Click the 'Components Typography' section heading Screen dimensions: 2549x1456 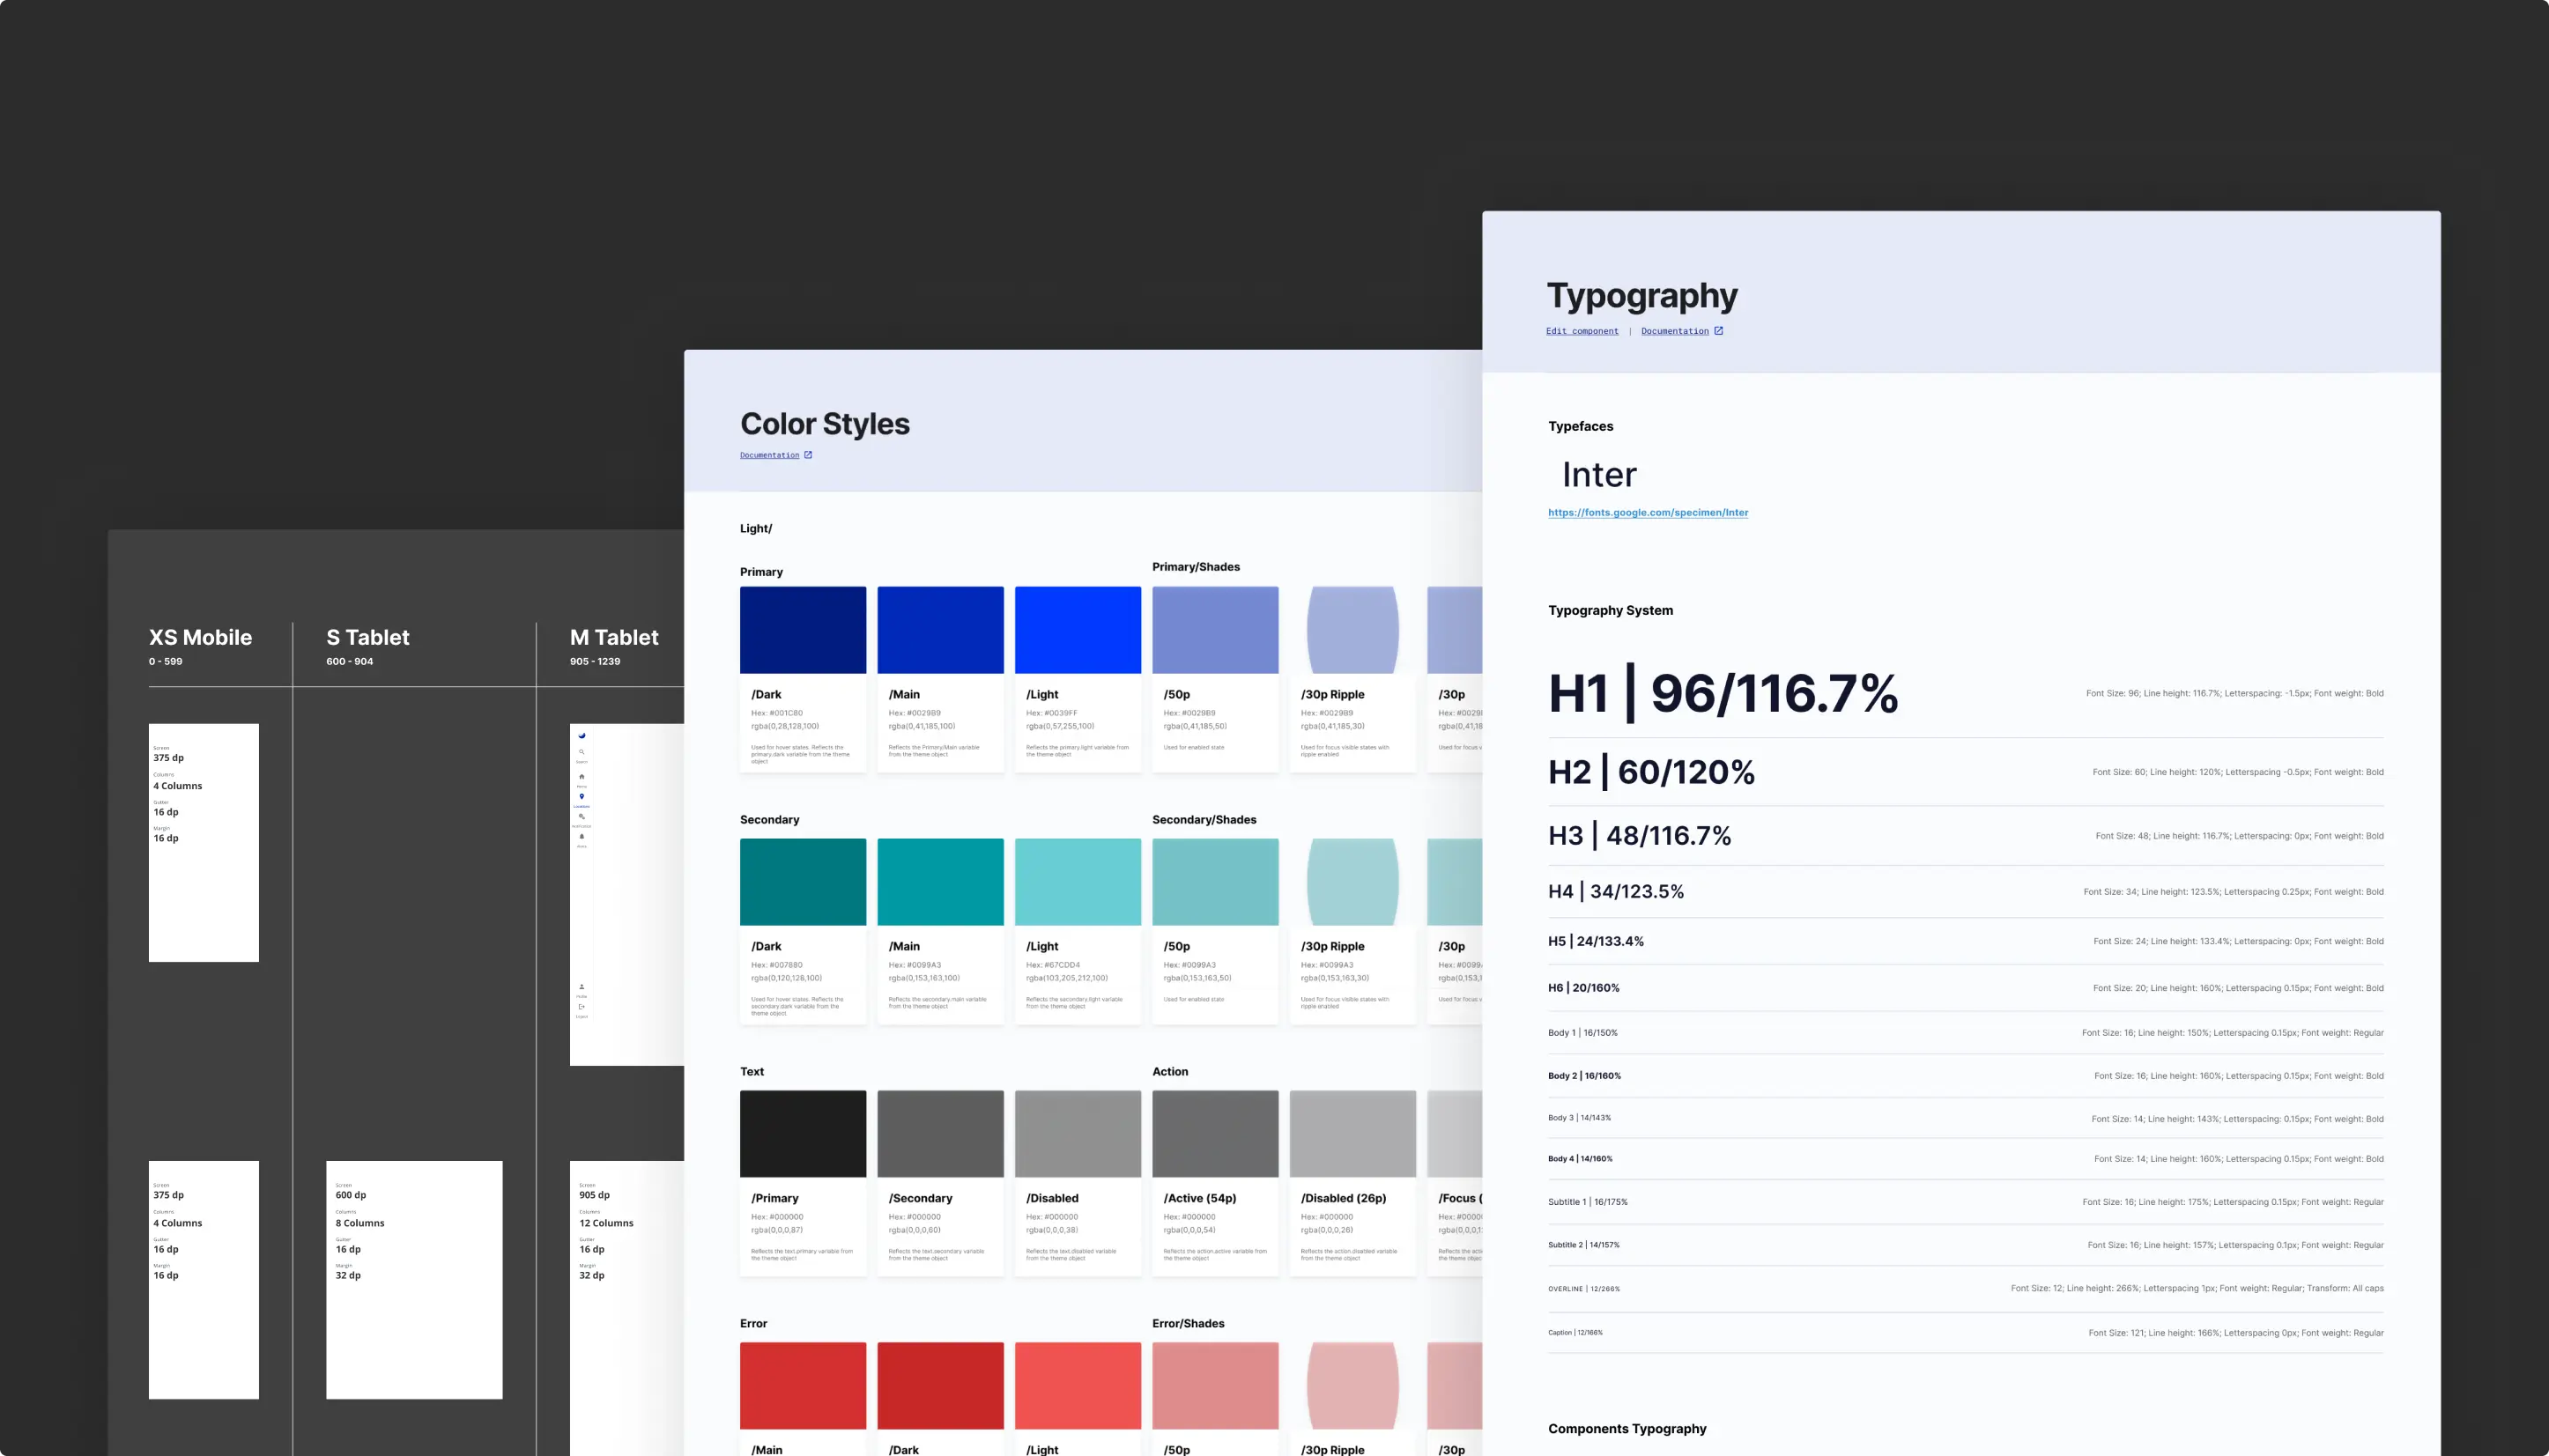pos(1627,1429)
